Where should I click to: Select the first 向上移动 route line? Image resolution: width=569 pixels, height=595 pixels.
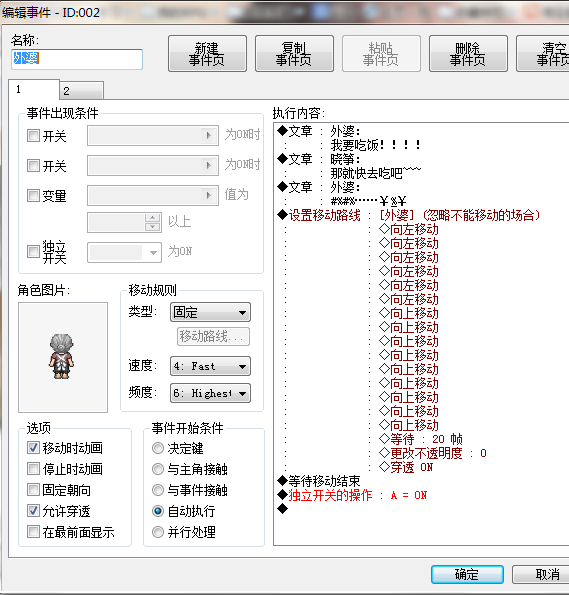(409, 313)
